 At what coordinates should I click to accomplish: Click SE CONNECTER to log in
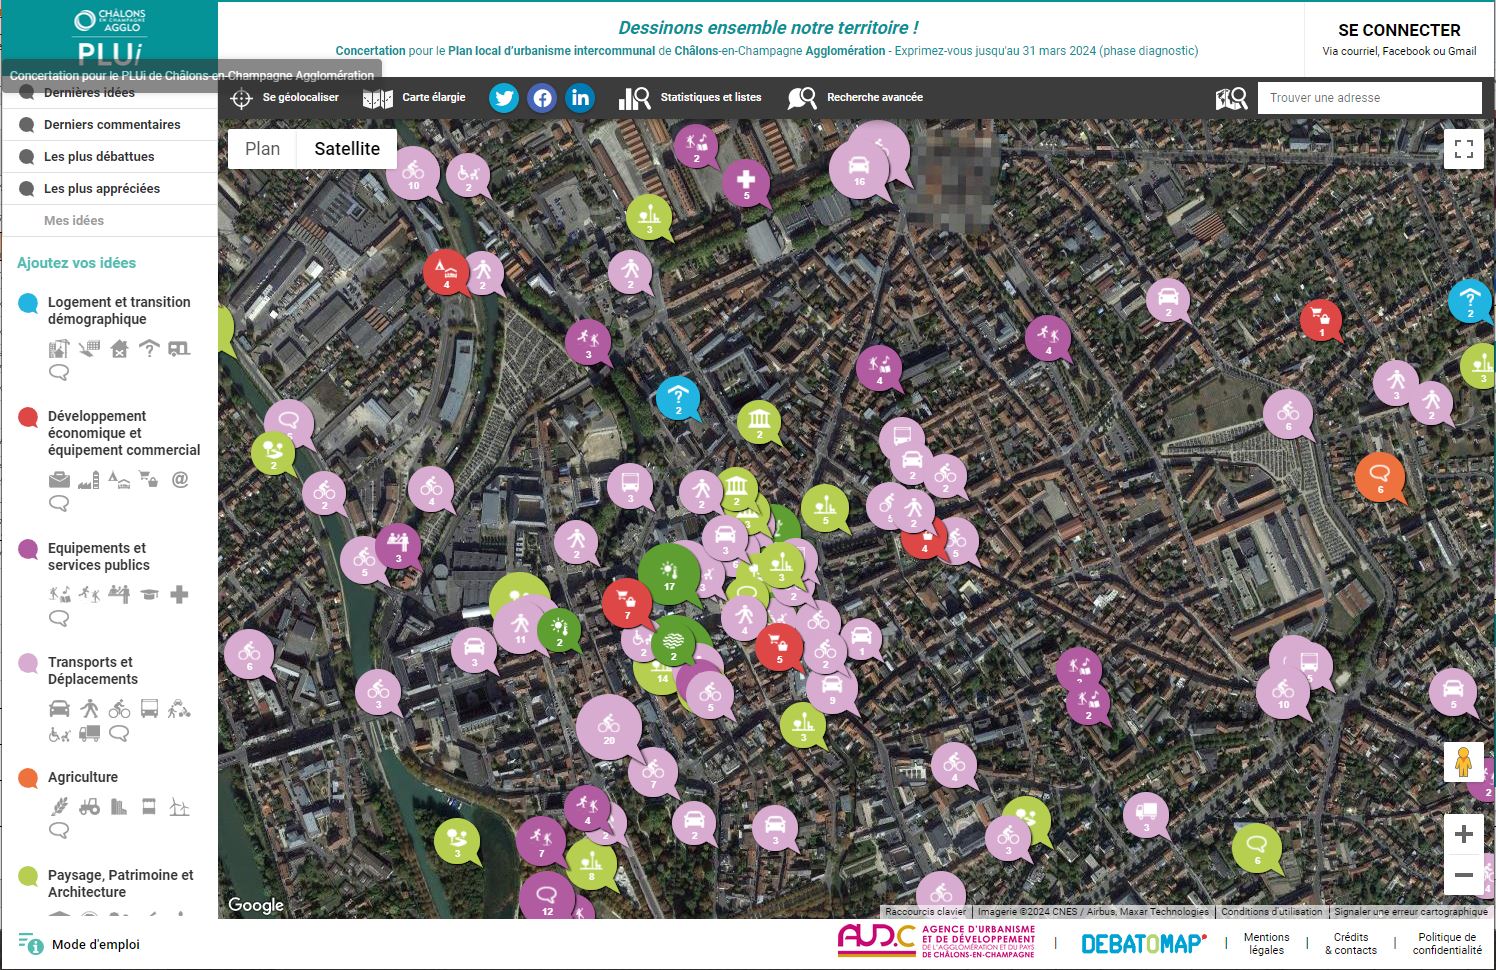(x=1399, y=30)
